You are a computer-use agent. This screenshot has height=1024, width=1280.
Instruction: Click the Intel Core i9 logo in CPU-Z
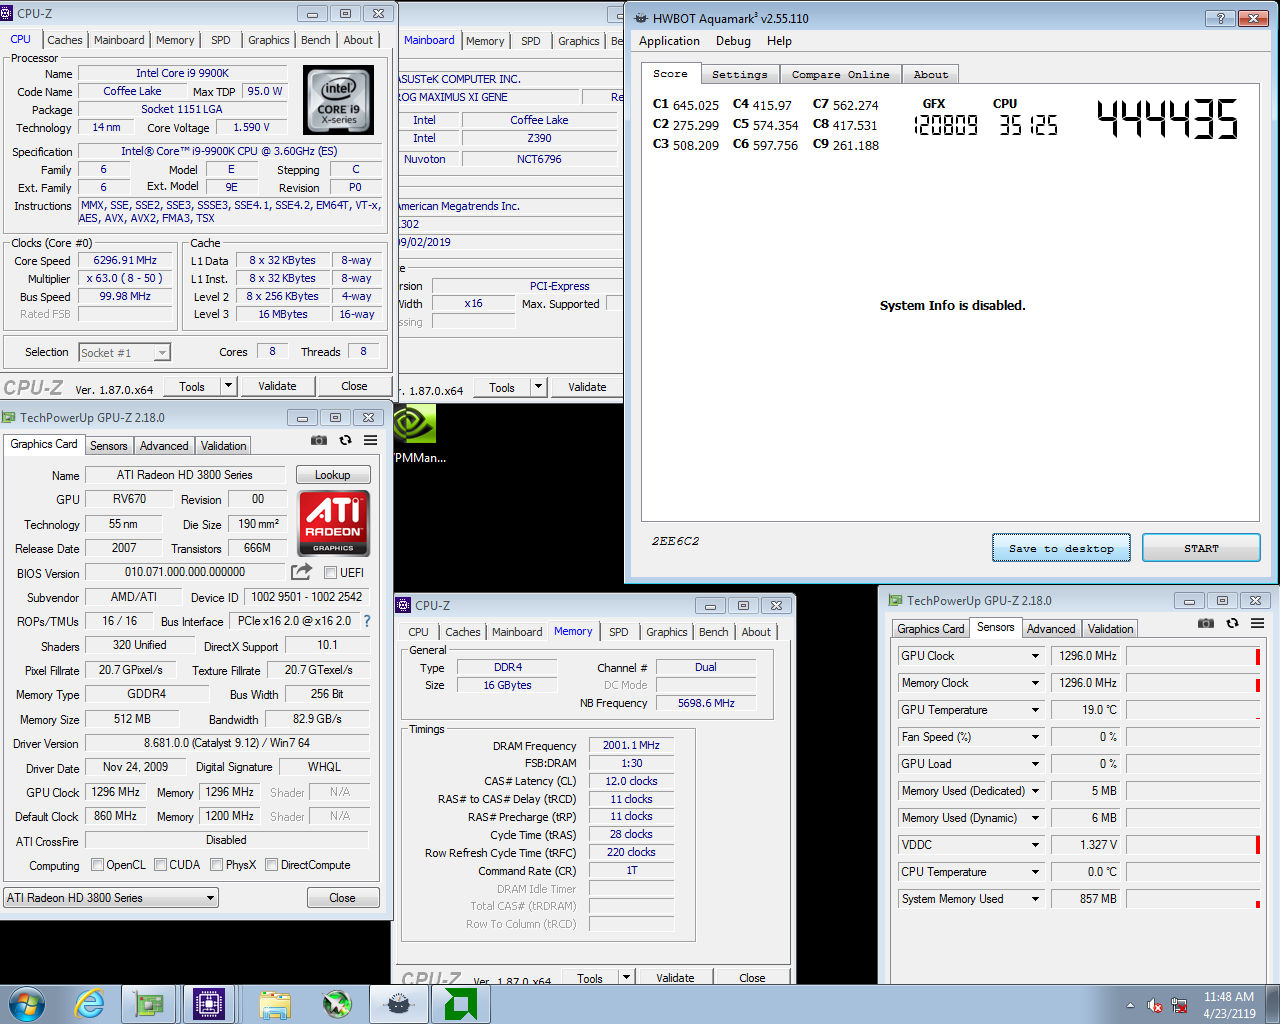(339, 100)
